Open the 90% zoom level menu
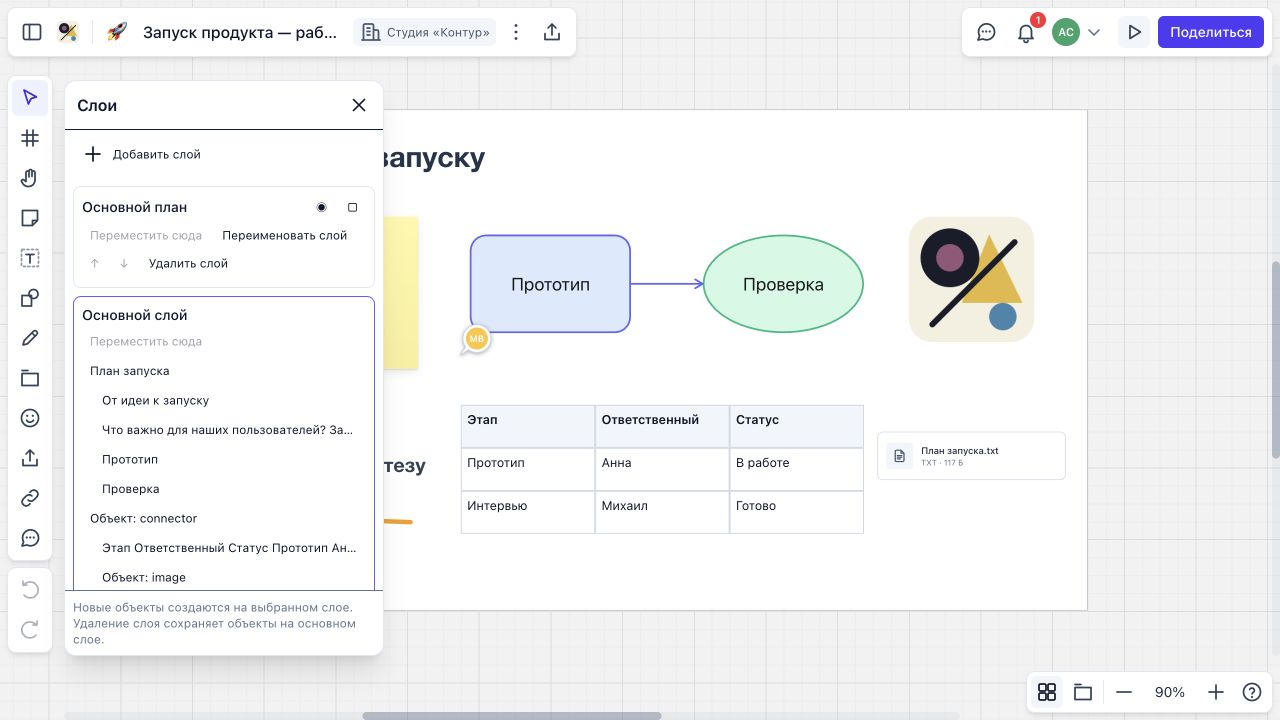 [1170, 692]
